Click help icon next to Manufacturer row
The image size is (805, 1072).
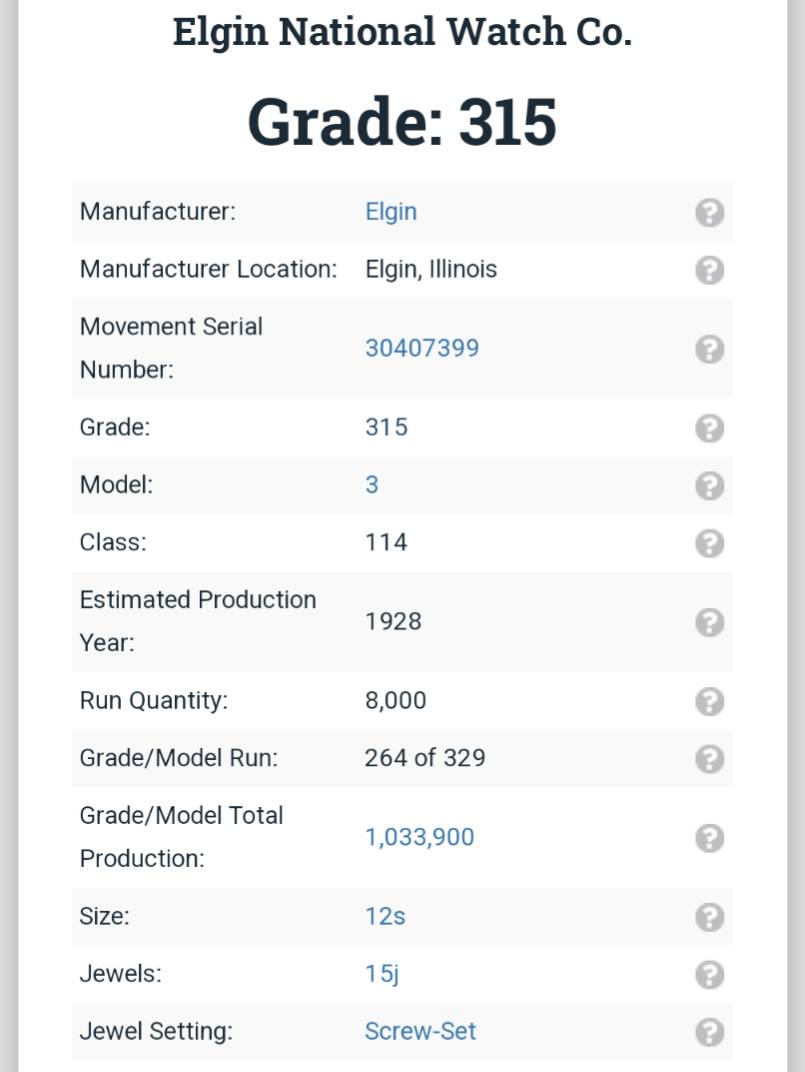[x=709, y=213]
